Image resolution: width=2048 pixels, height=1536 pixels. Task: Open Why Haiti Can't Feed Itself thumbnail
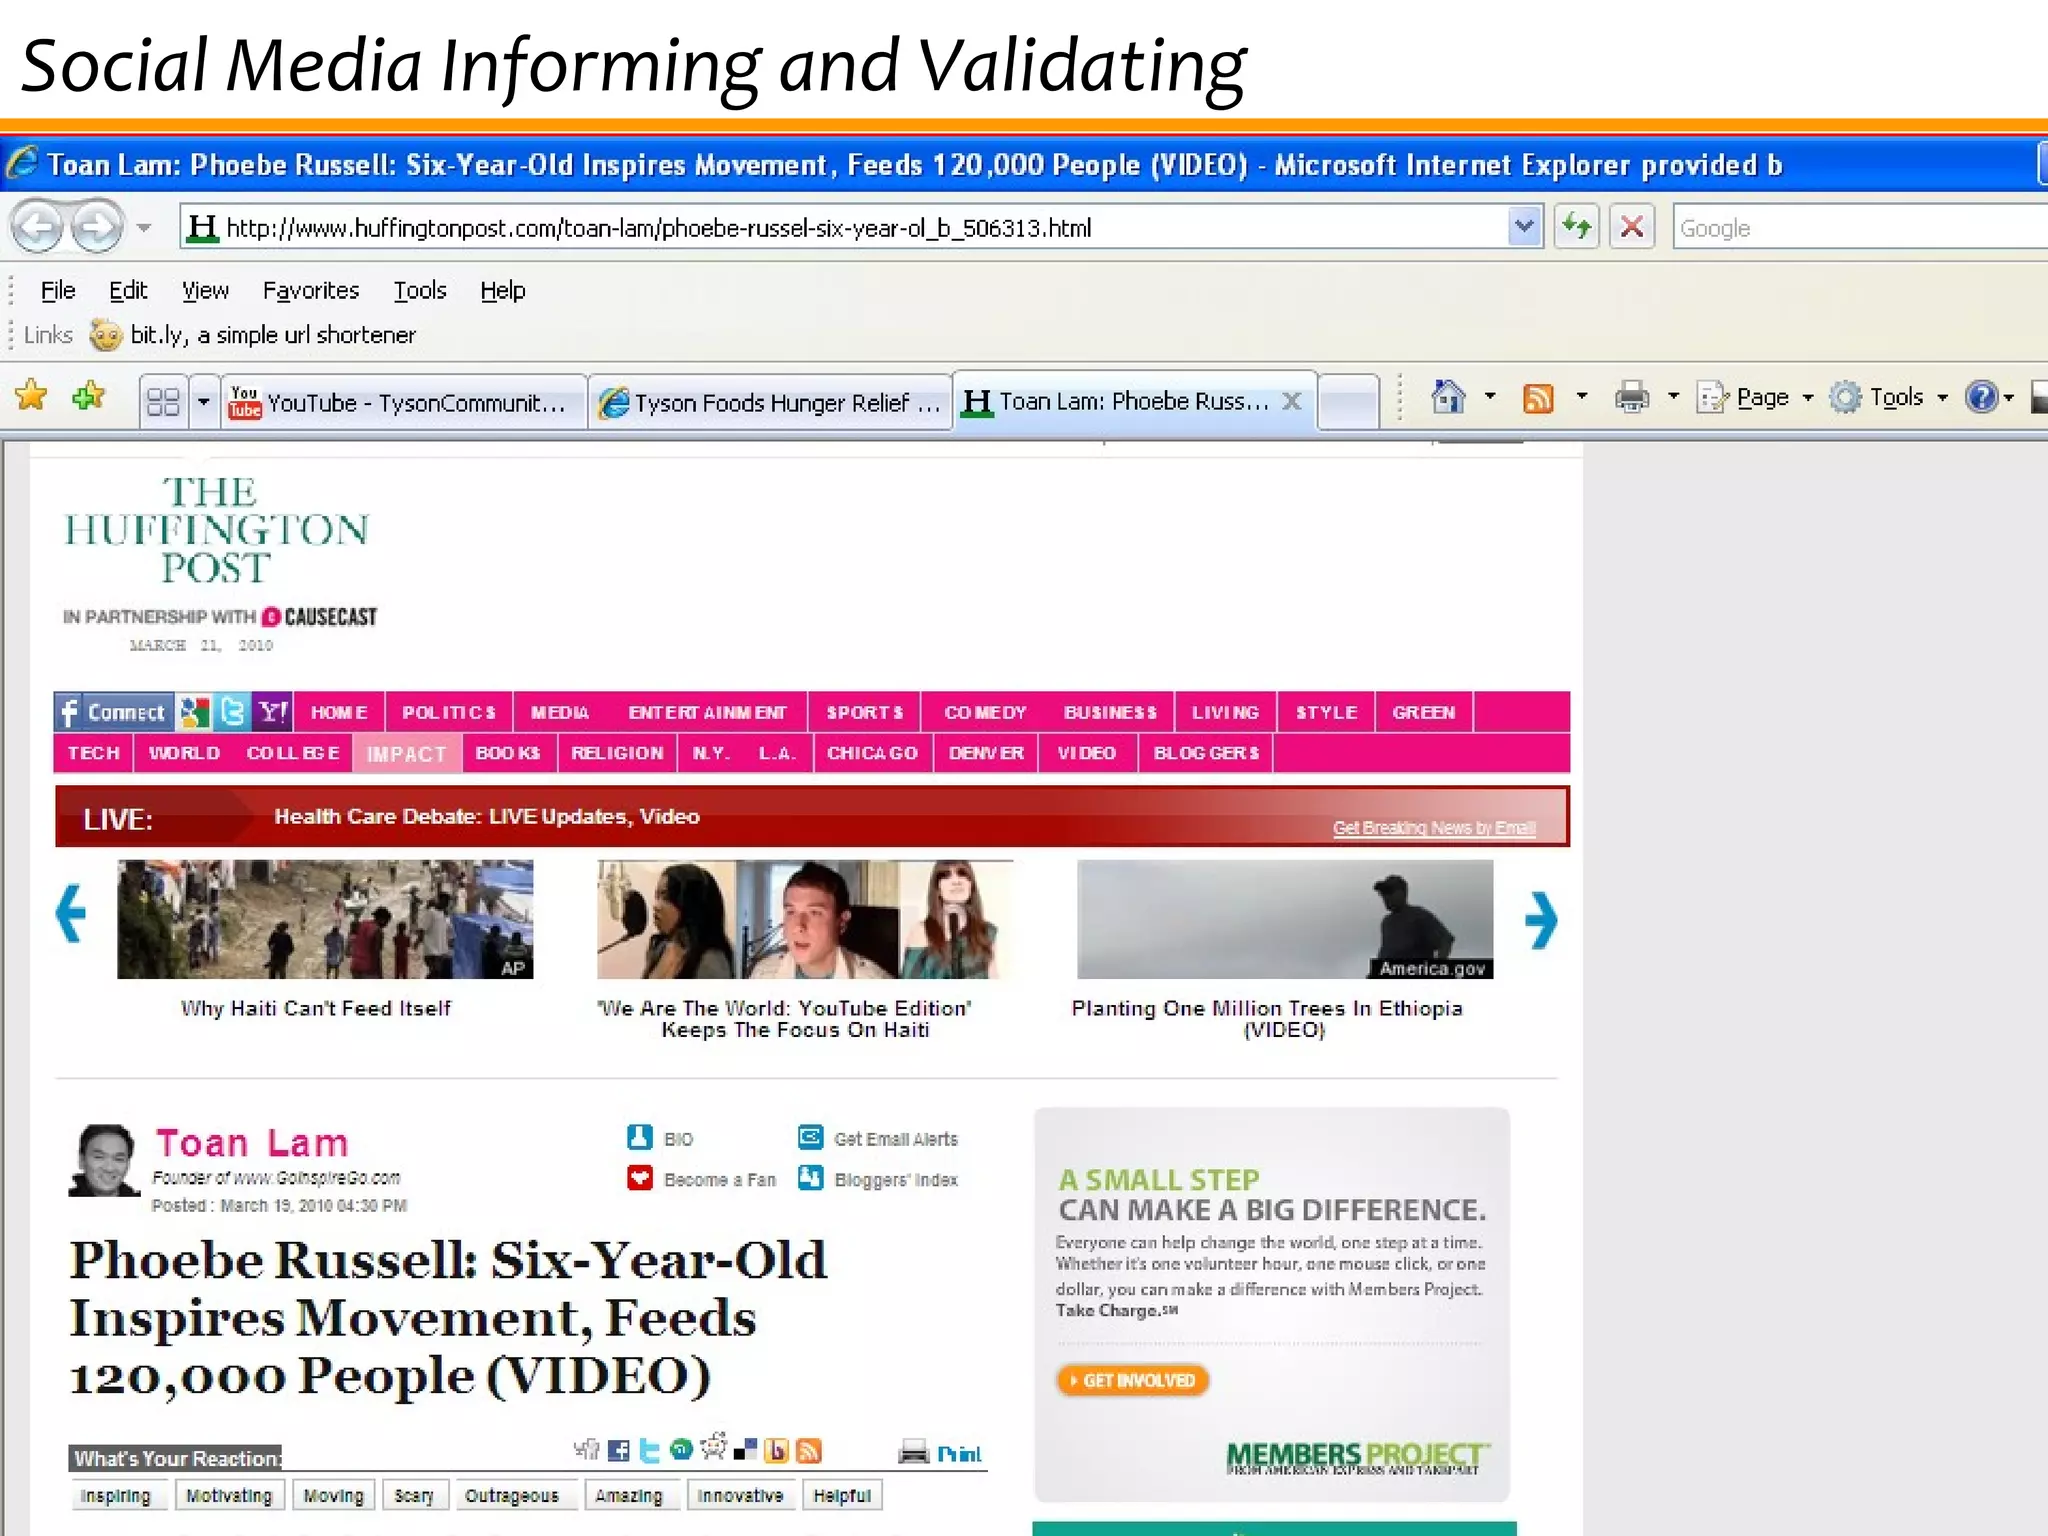point(325,919)
